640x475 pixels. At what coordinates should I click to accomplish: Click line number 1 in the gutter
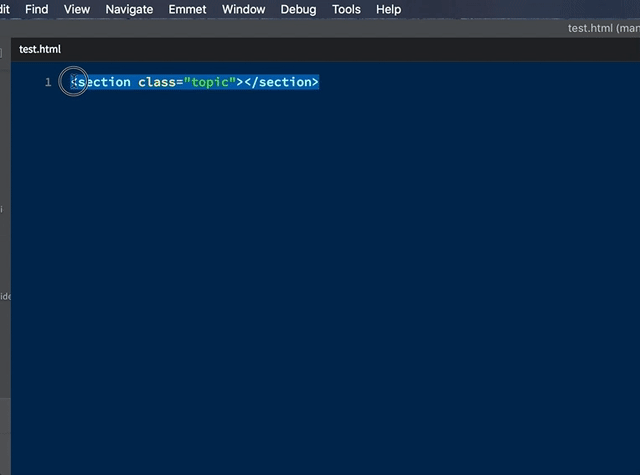tap(48, 82)
